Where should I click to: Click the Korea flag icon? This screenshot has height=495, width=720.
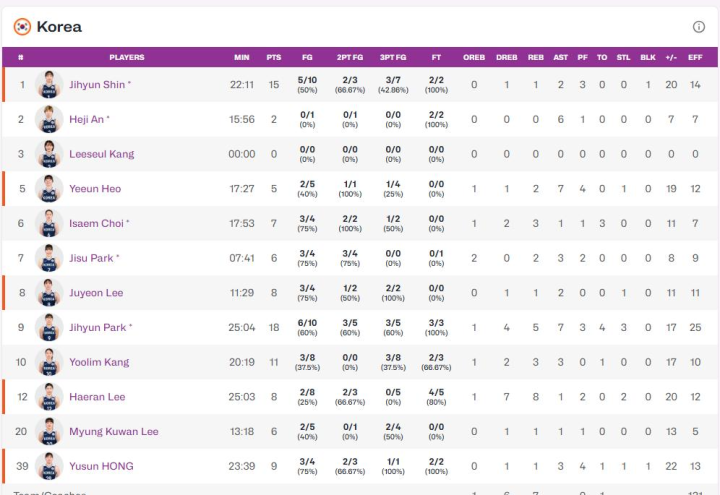click(x=22, y=27)
